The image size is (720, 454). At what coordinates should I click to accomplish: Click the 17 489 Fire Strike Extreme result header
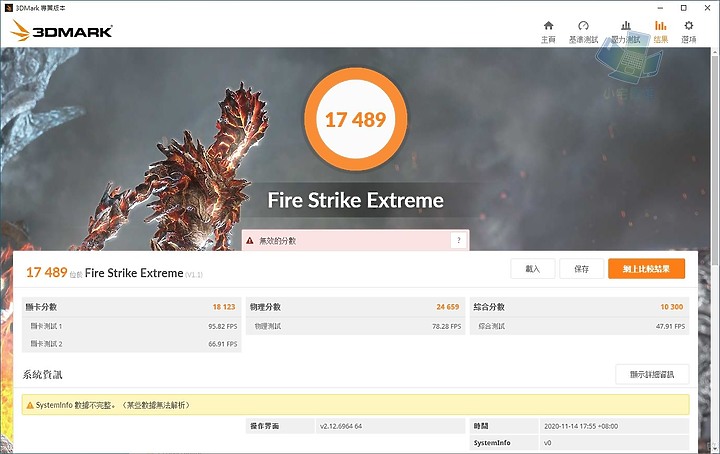pos(114,273)
